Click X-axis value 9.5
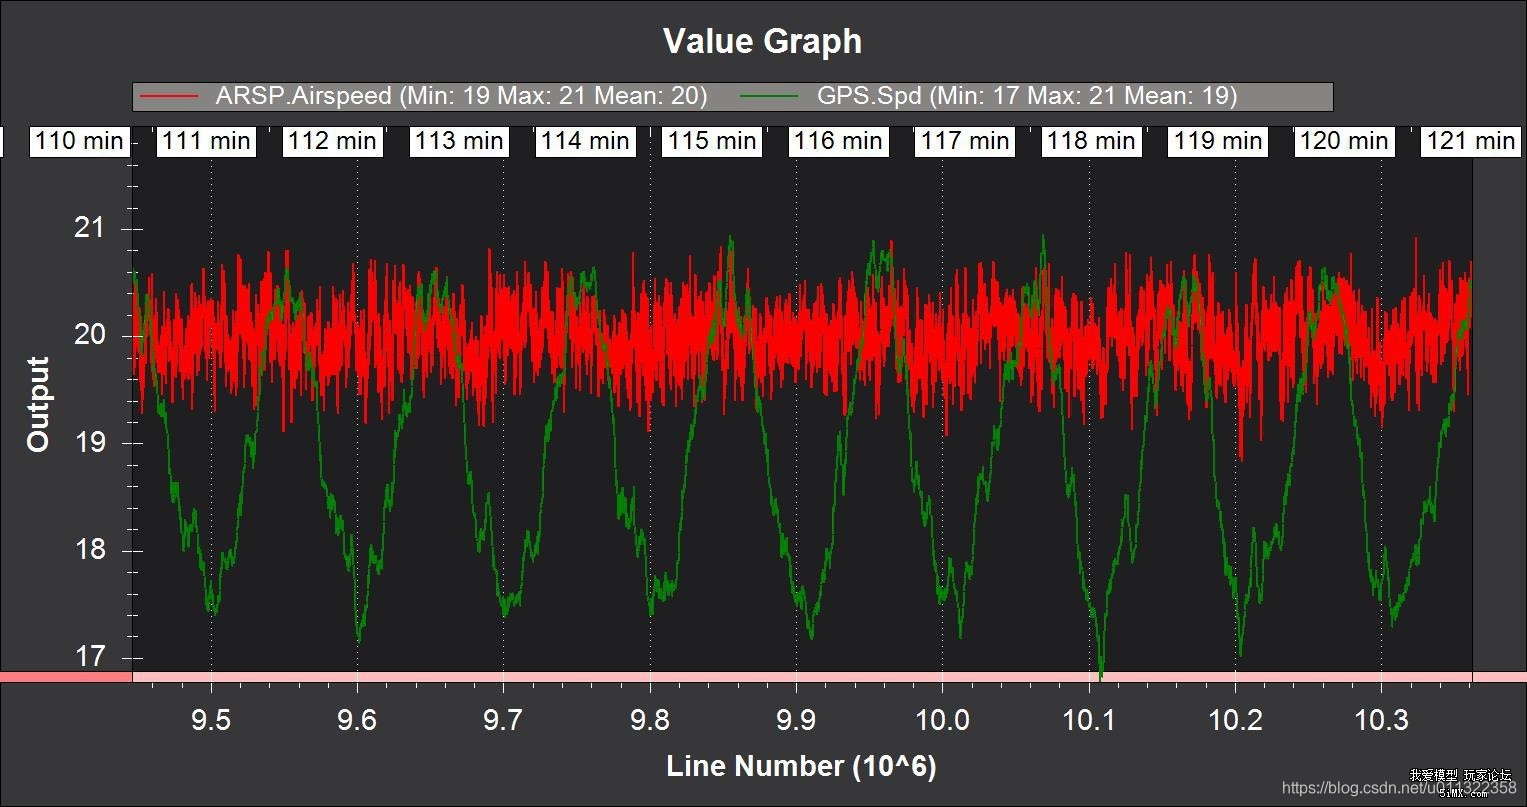This screenshot has width=1527, height=807. (x=211, y=719)
